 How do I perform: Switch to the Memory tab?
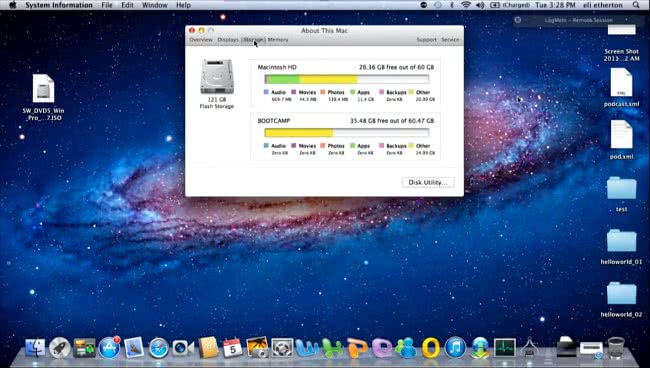[278, 40]
